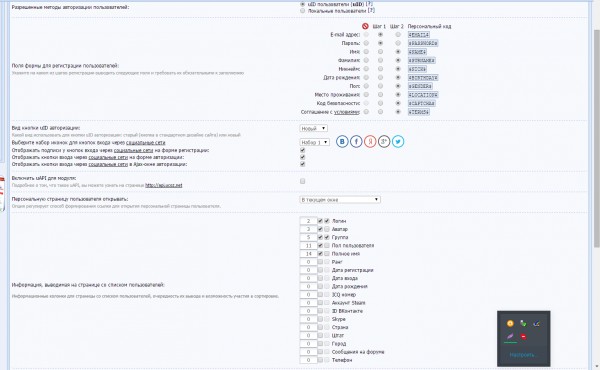The image size is (600, 370).
Task: Open социальные сети link in registration form row
Action: coord(134,150)
